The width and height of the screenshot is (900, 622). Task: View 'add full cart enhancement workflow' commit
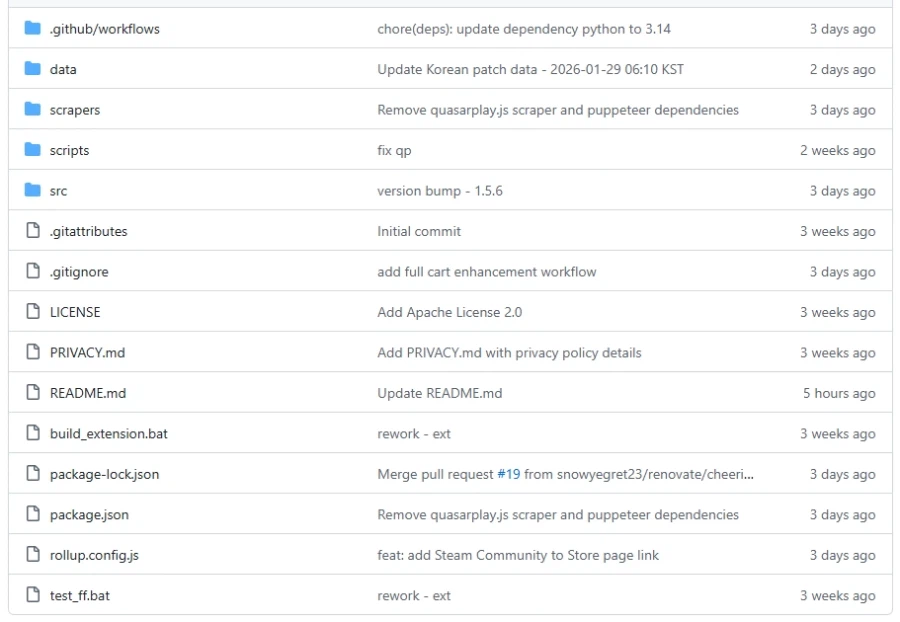[x=486, y=272]
